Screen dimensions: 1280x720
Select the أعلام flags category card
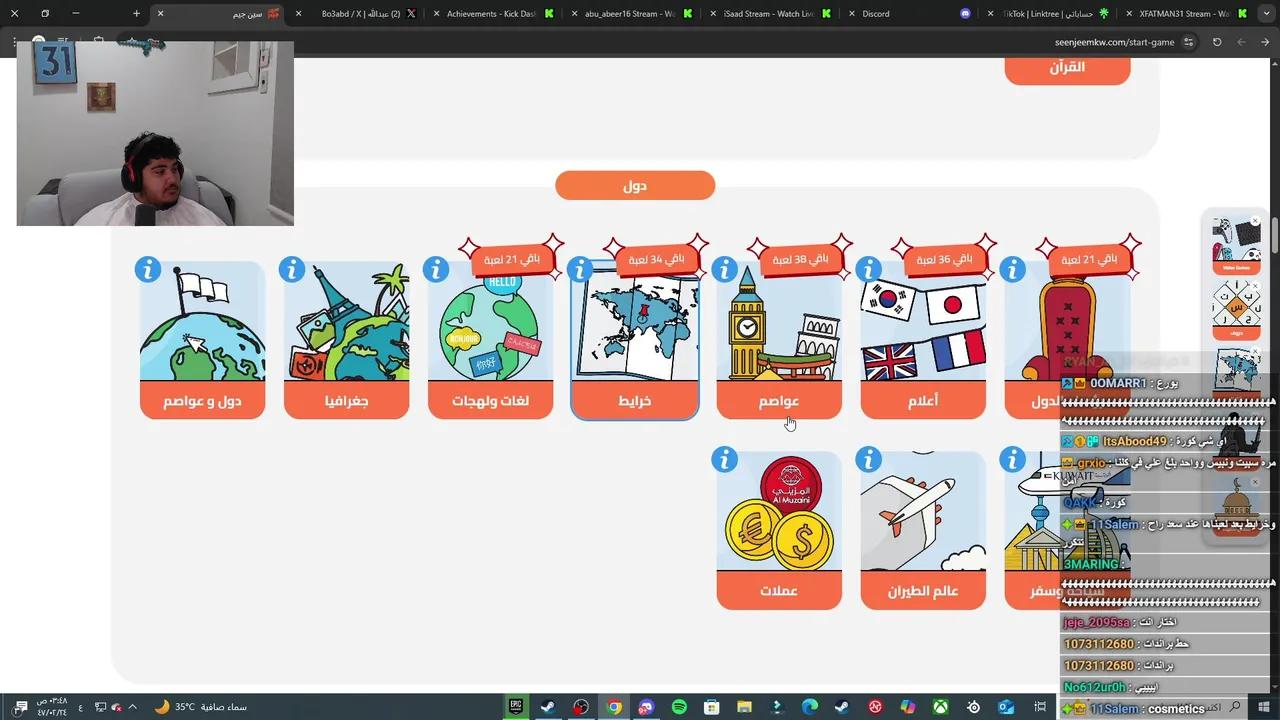pos(922,340)
